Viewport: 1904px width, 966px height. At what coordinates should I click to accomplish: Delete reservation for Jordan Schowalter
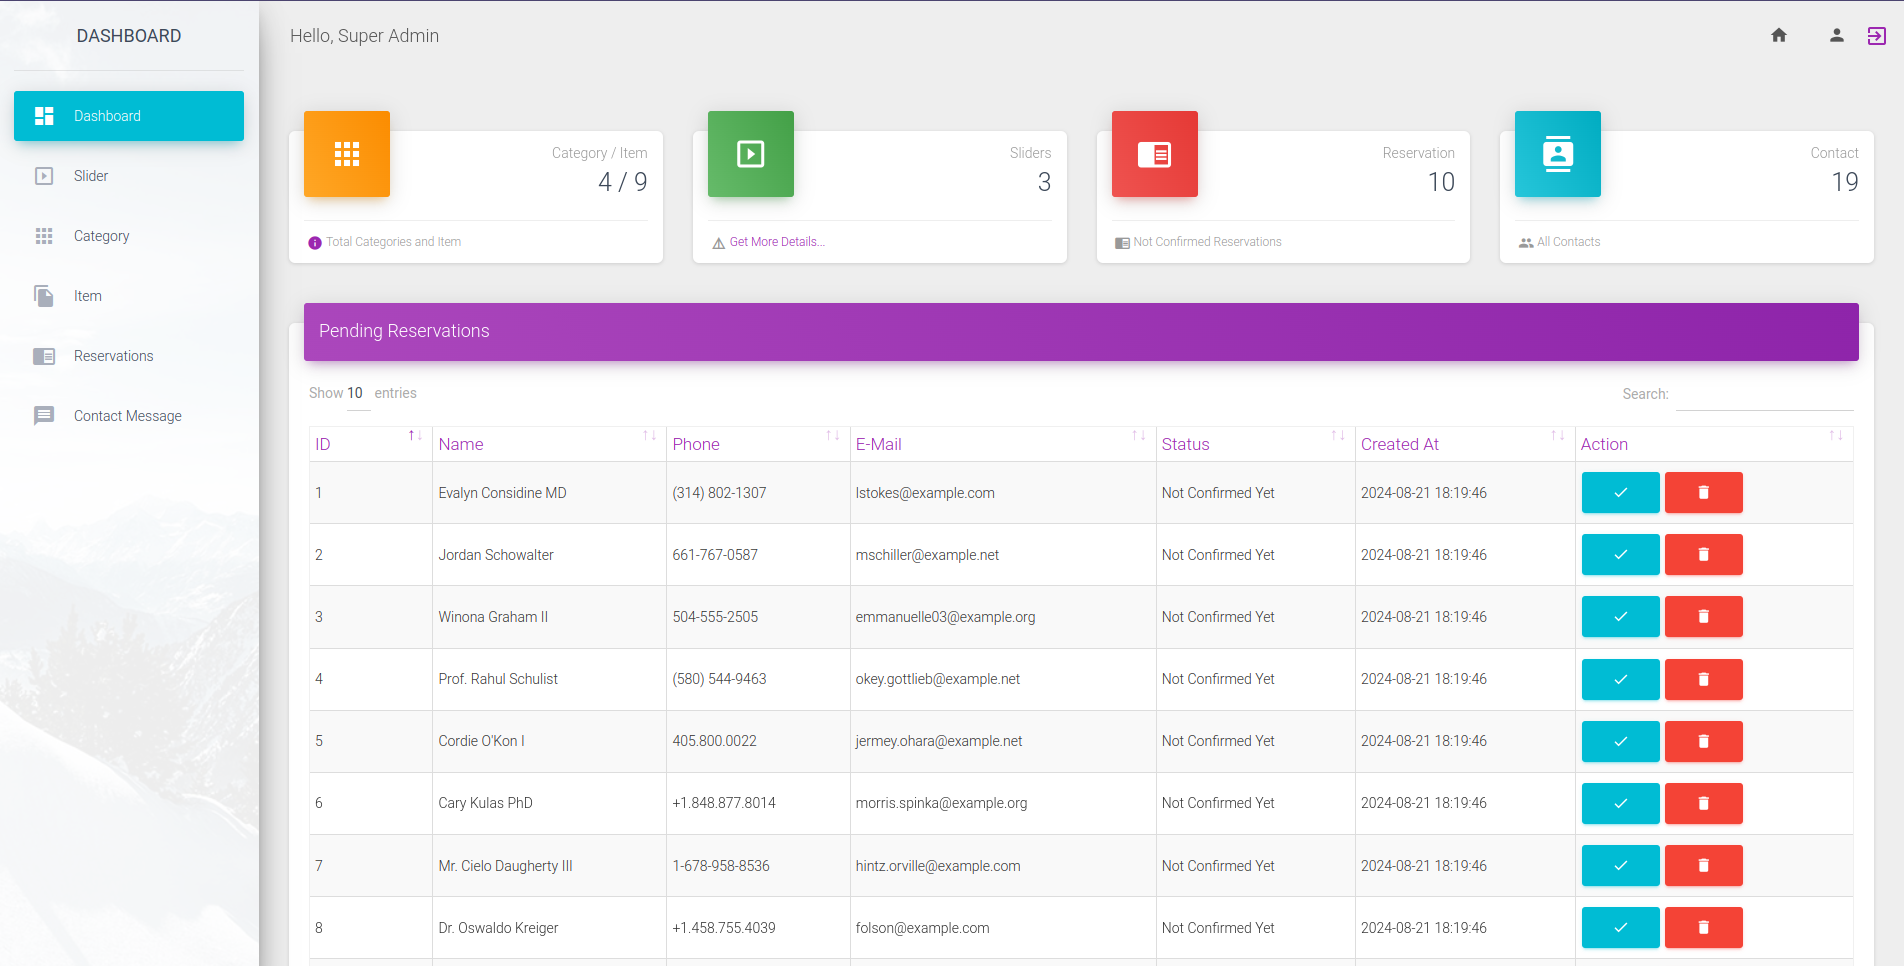coord(1704,555)
